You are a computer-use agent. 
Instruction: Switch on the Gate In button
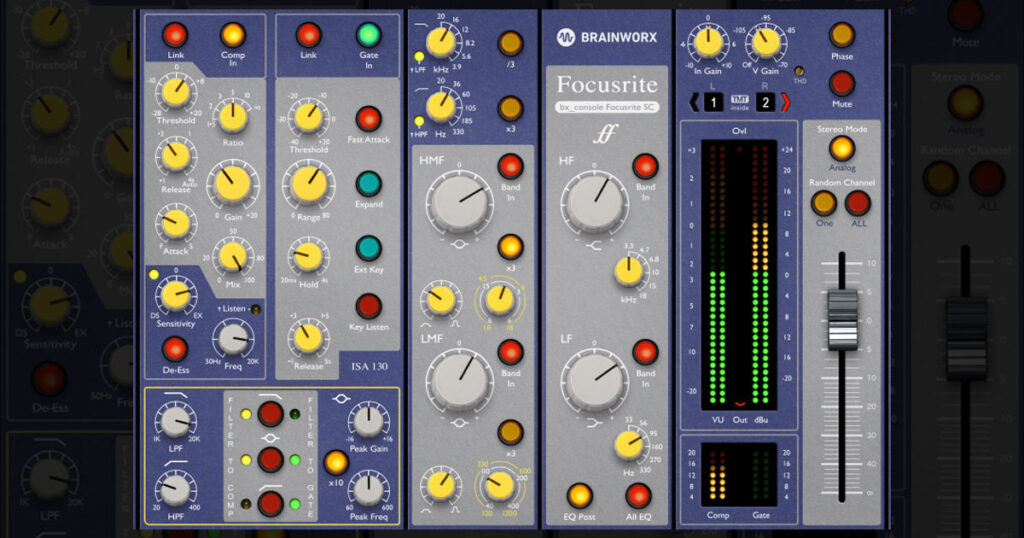tap(368, 35)
